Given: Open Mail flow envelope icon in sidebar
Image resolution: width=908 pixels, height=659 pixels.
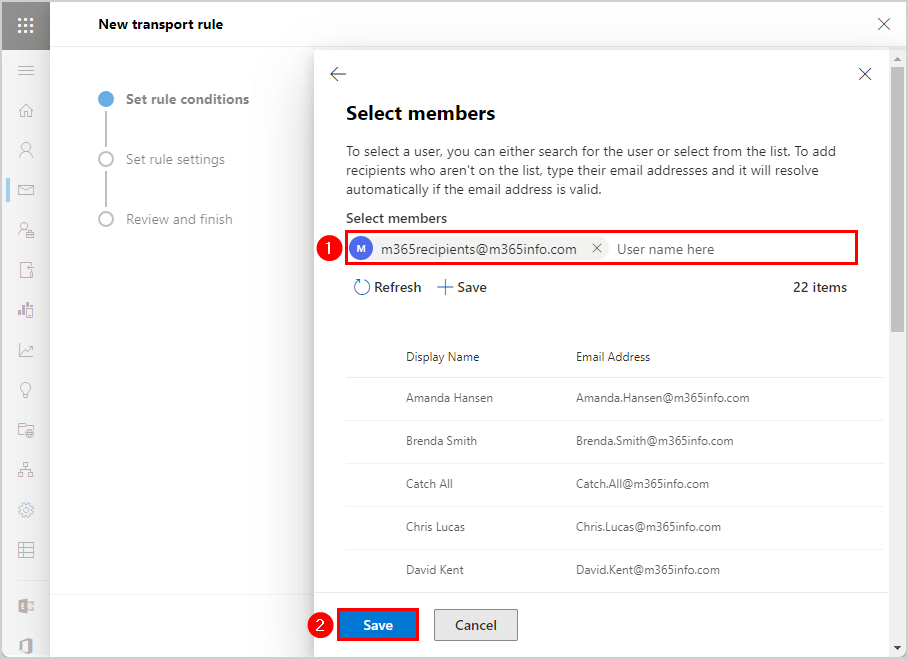Looking at the screenshot, I should point(25,190).
